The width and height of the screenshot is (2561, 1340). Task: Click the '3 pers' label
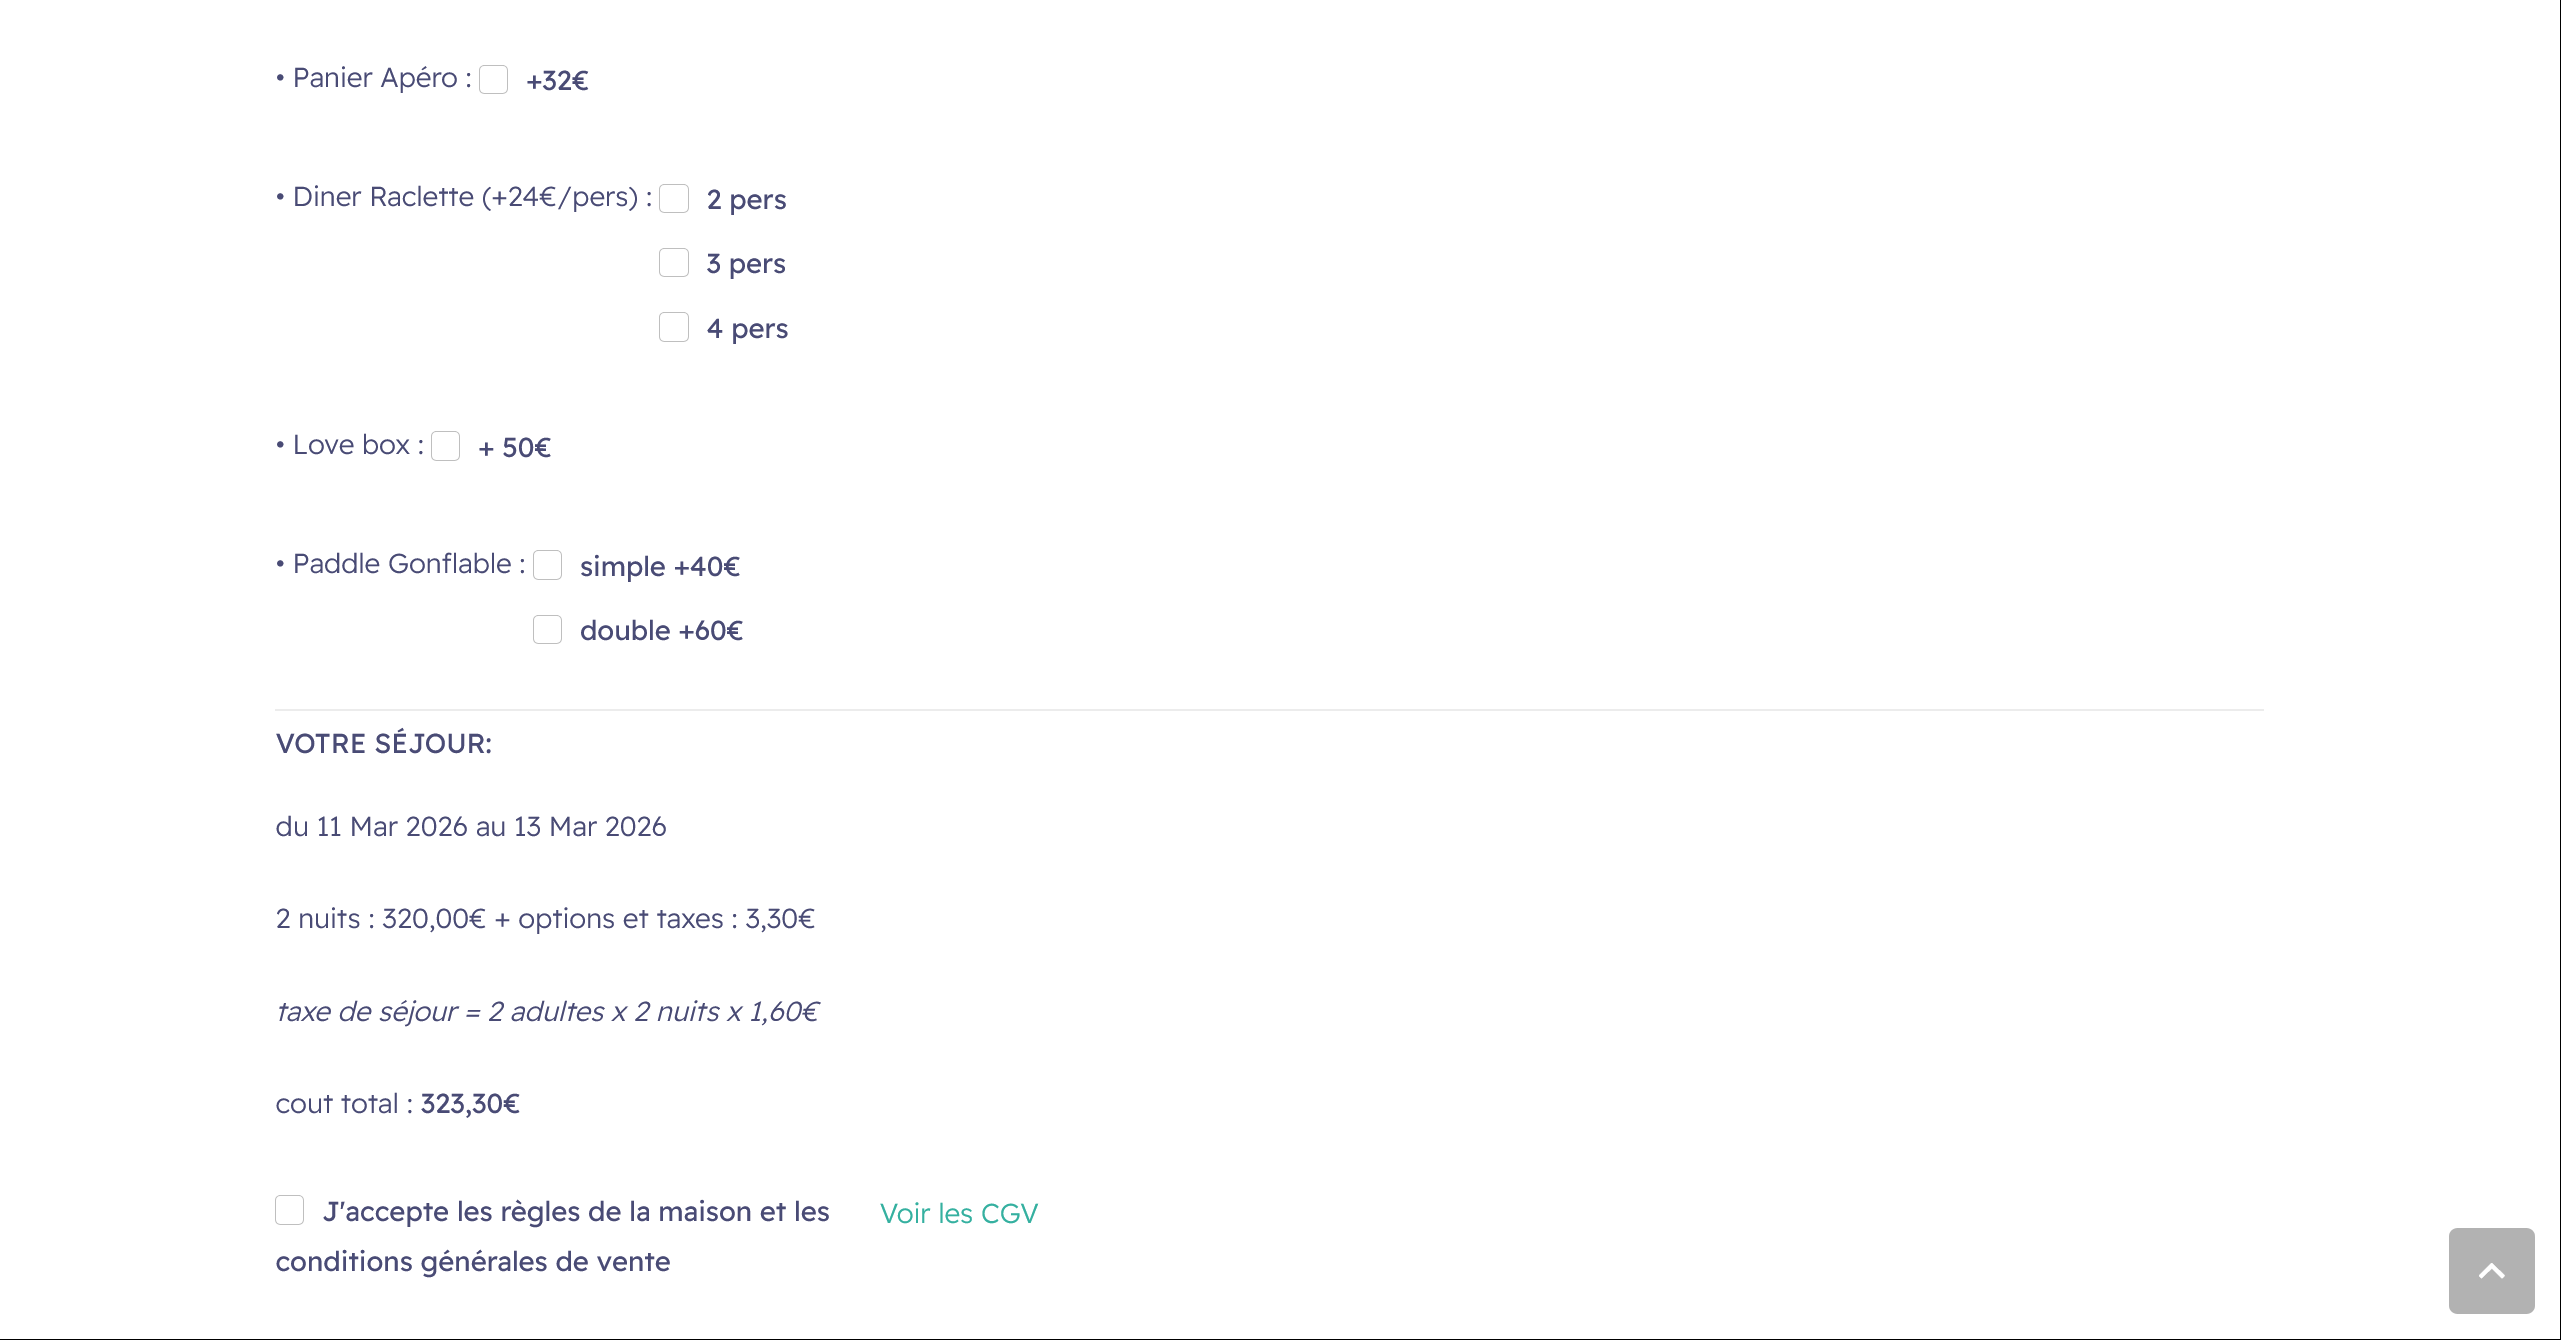pos(746,264)
